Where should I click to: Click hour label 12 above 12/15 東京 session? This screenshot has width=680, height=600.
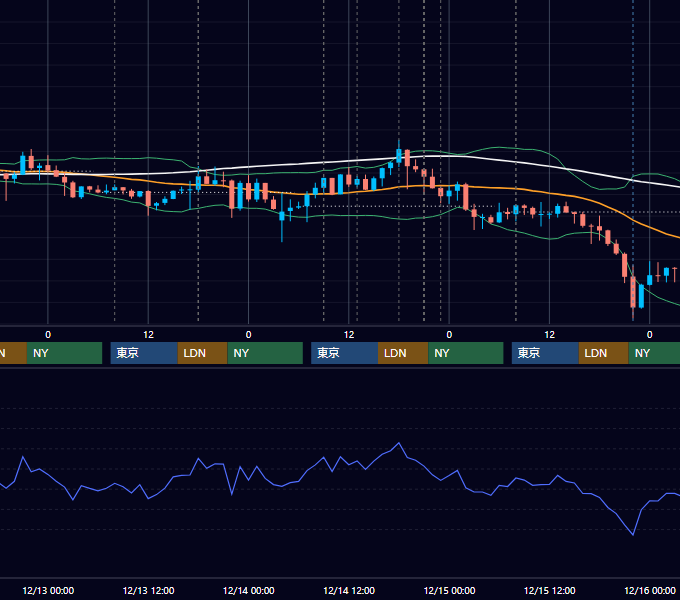pos(549,335)
